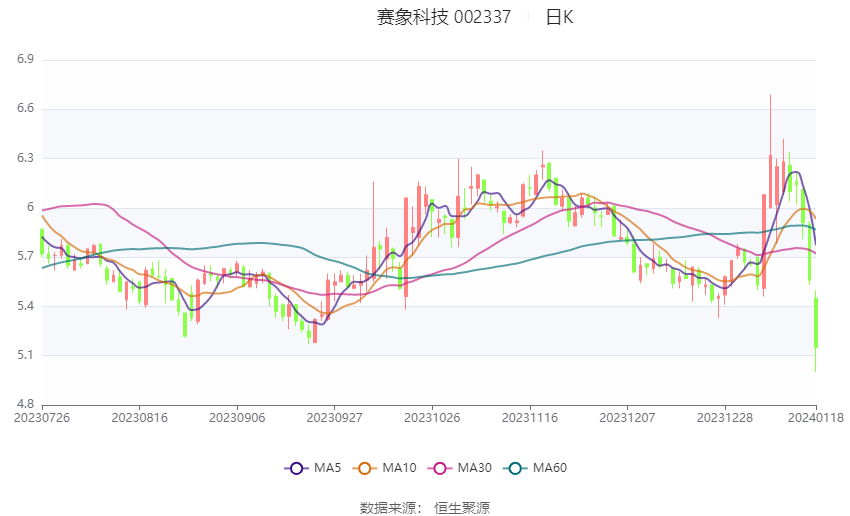850x516 pixels.
Task: Click the chart title 赛象科技 002337
Action: pyautogui.click(x=444, y=17)
